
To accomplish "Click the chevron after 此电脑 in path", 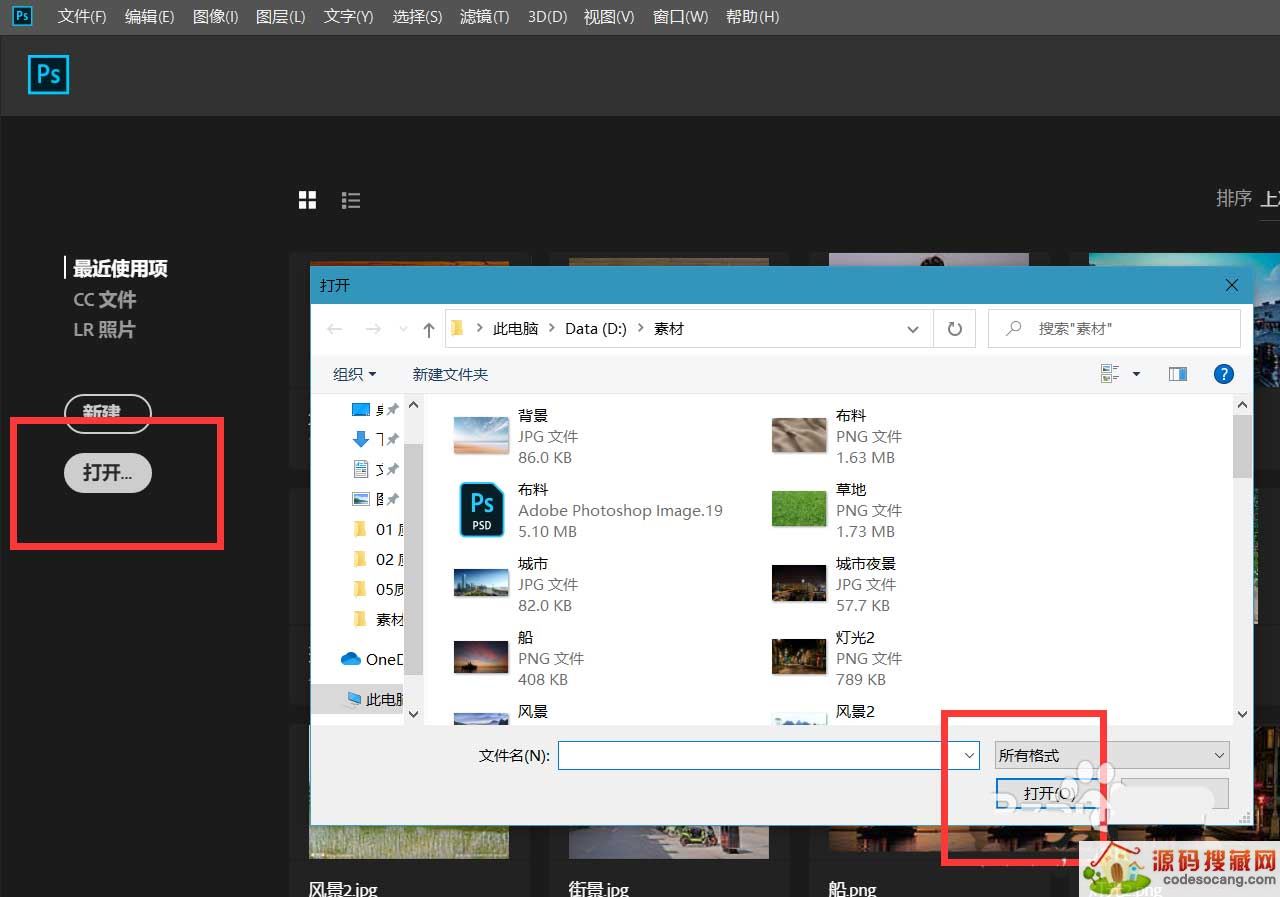I will pos(551,329).
